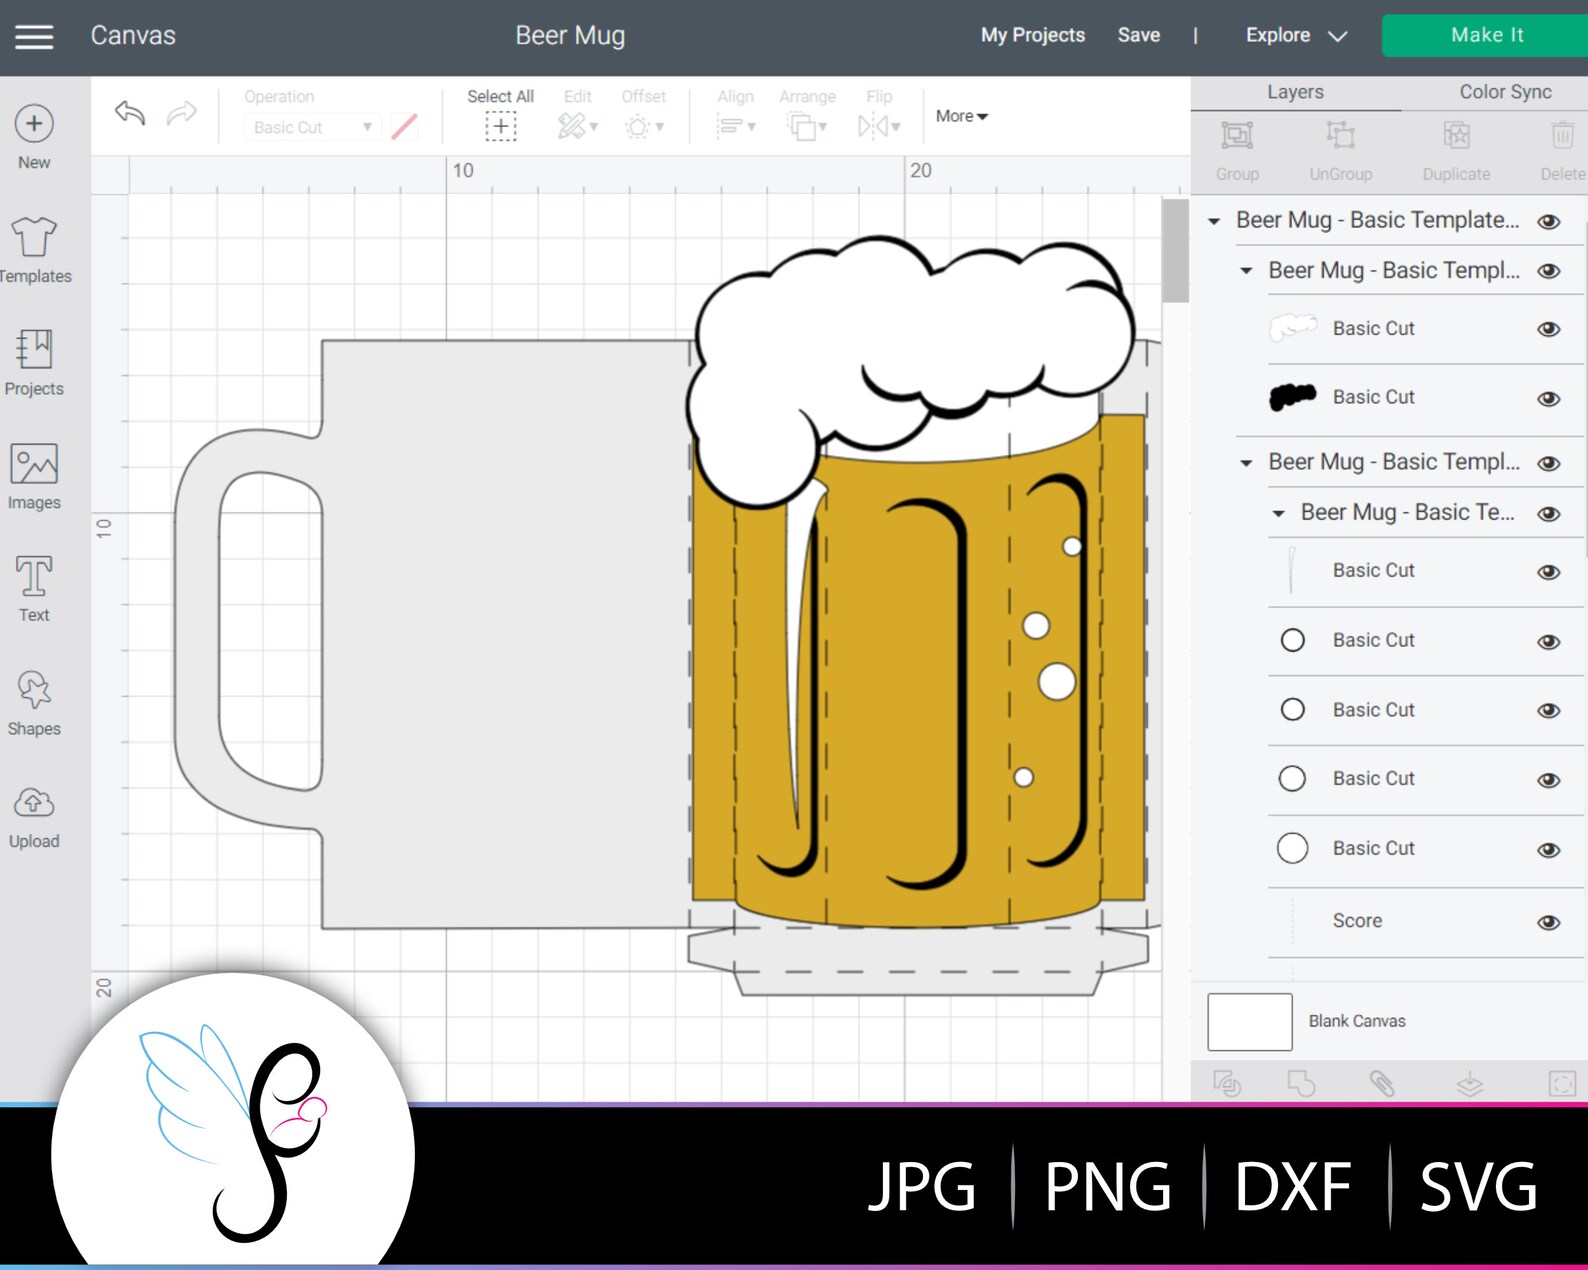Click the Slice icon in layers footer
Viewport: 1588px width, 1270px height.
pos(1227,1083)
